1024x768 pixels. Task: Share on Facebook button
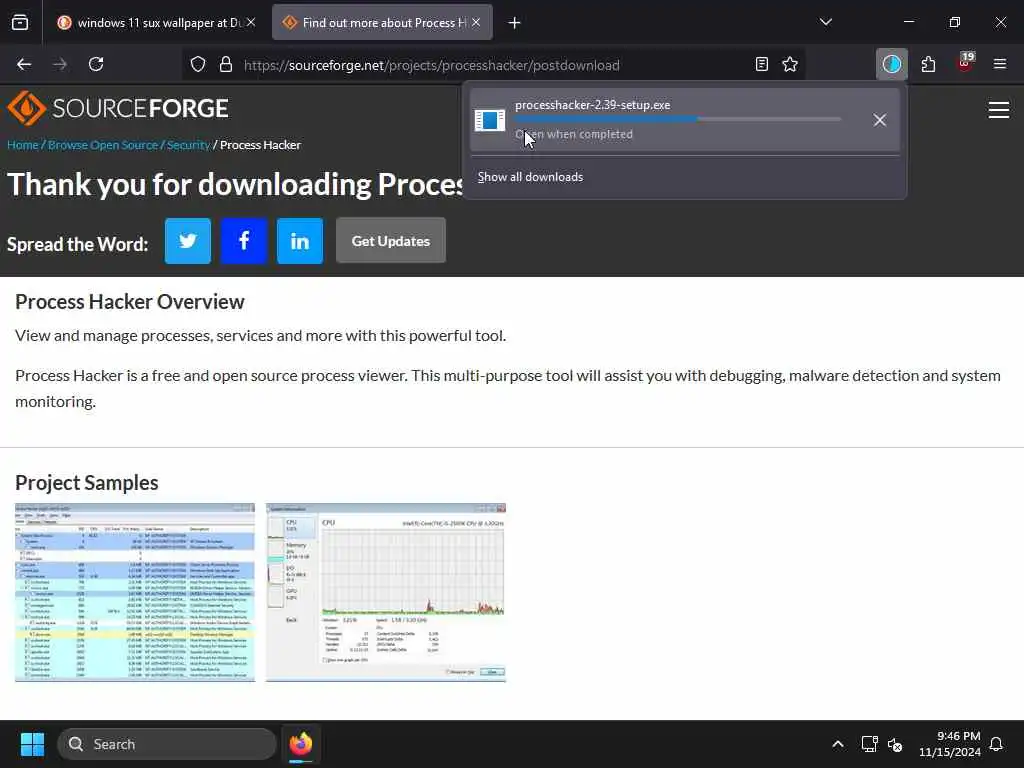(x=244, y=241)
